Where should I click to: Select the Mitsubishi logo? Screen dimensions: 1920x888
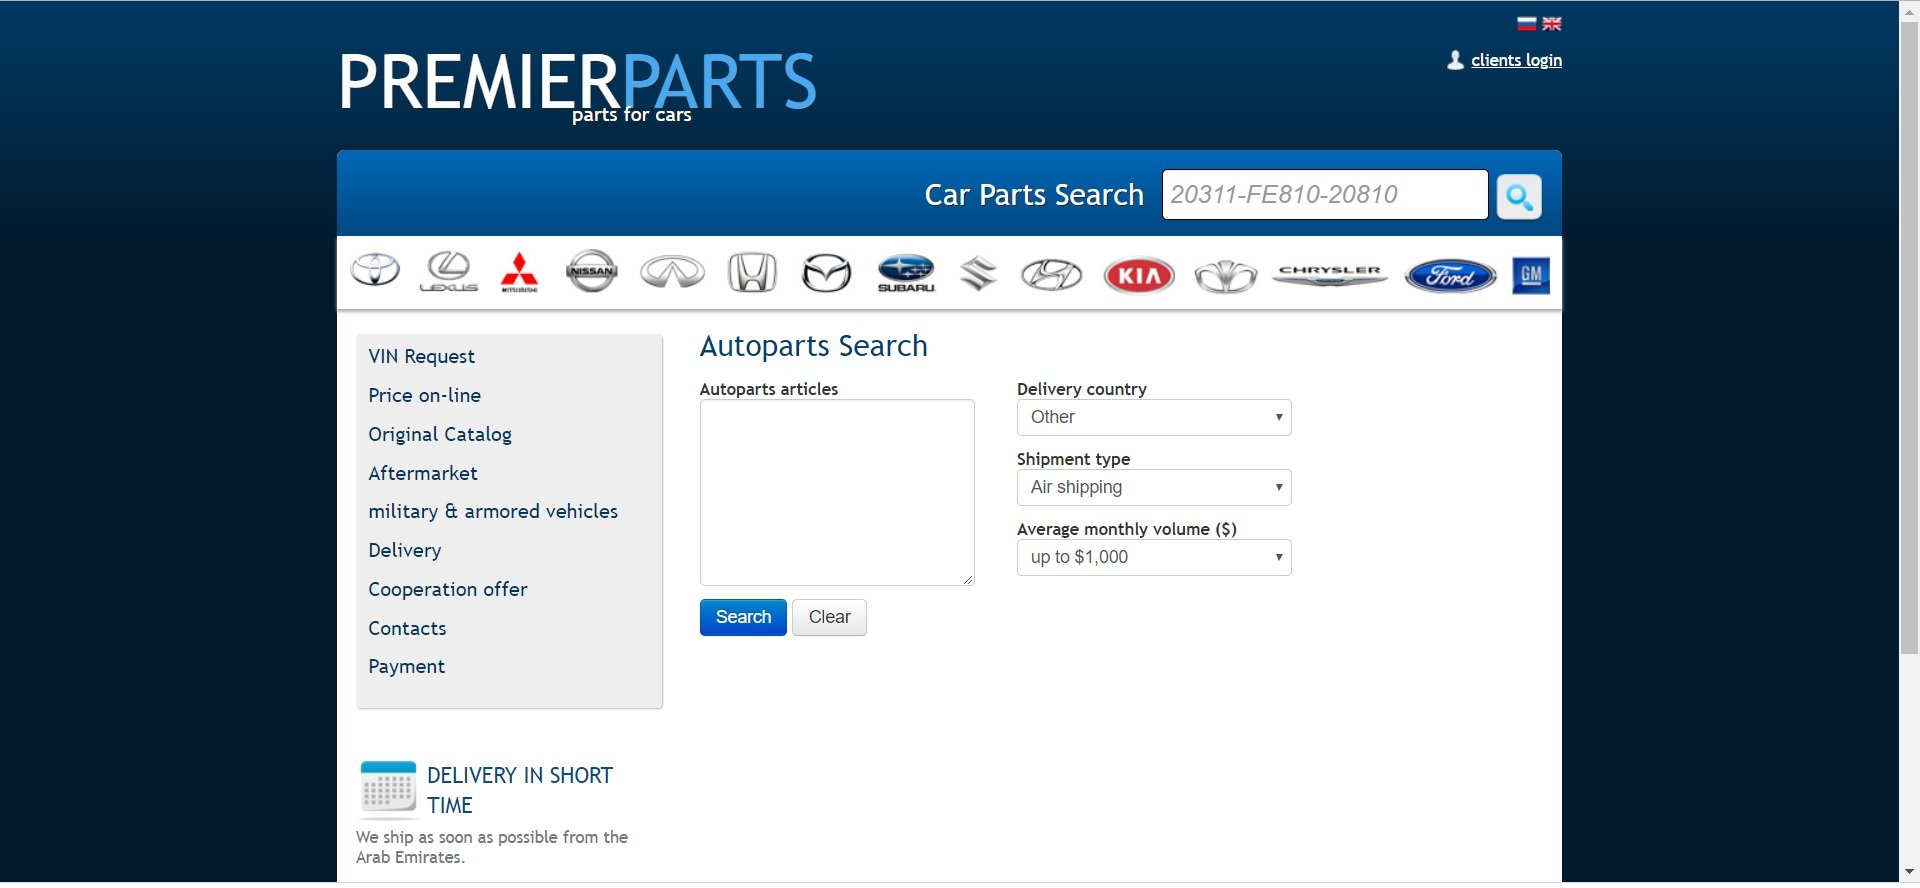pos(519,272)
